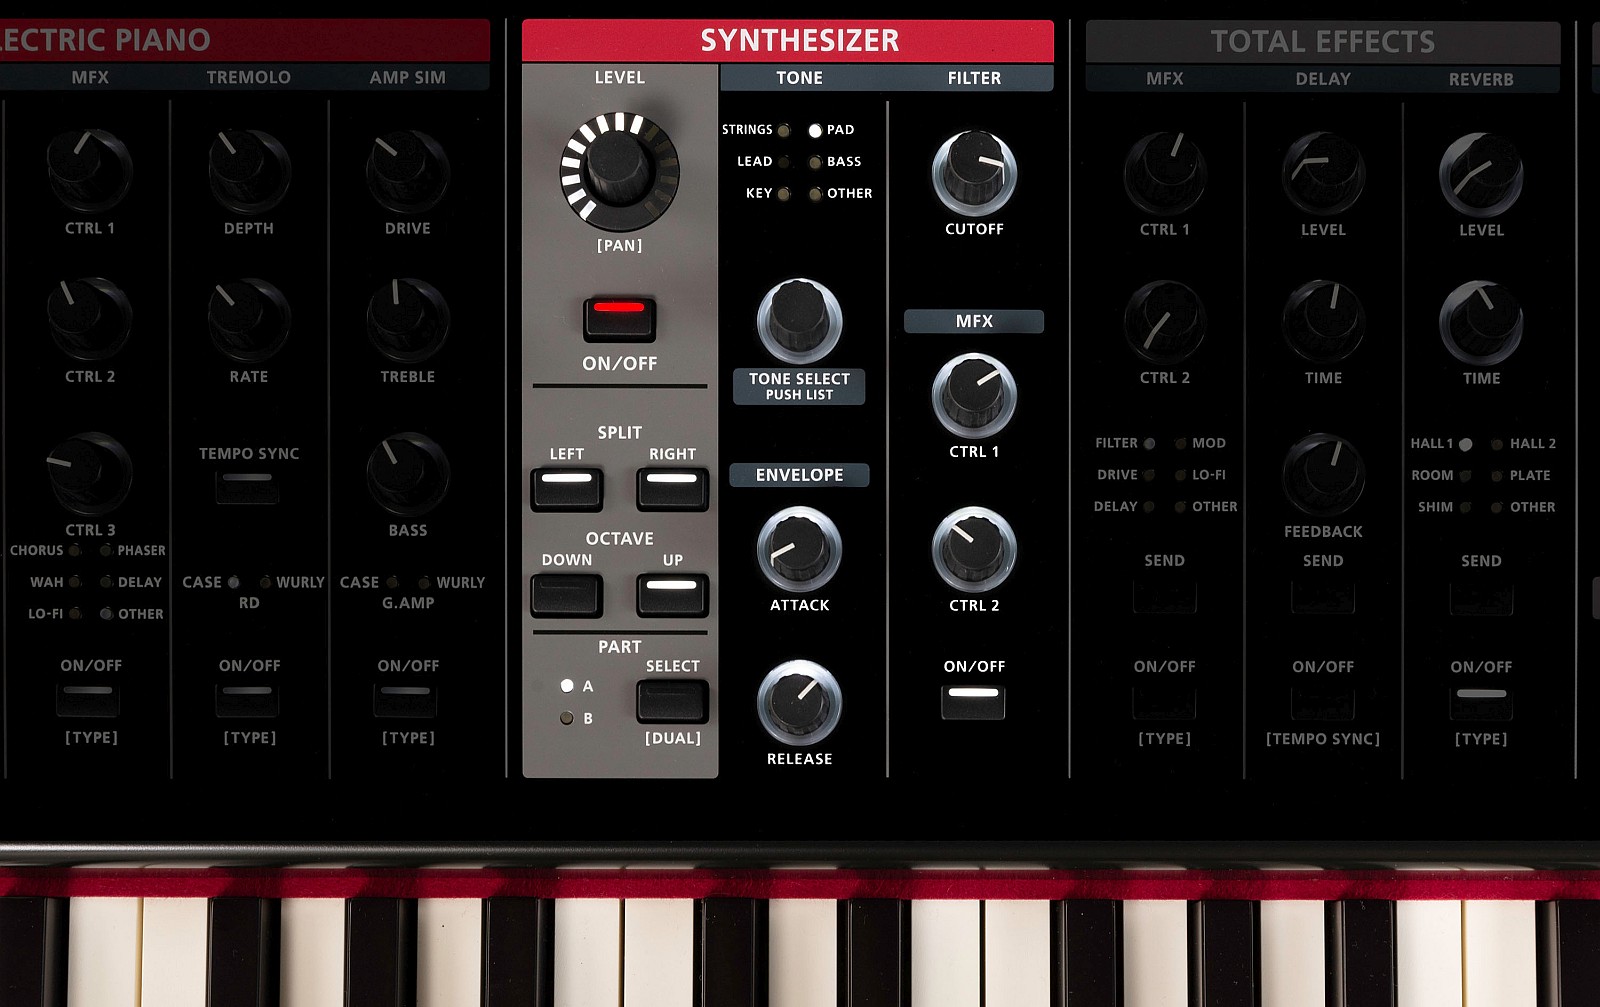
Task: Click the OCTAVE DOWN button
Action: 567,595
